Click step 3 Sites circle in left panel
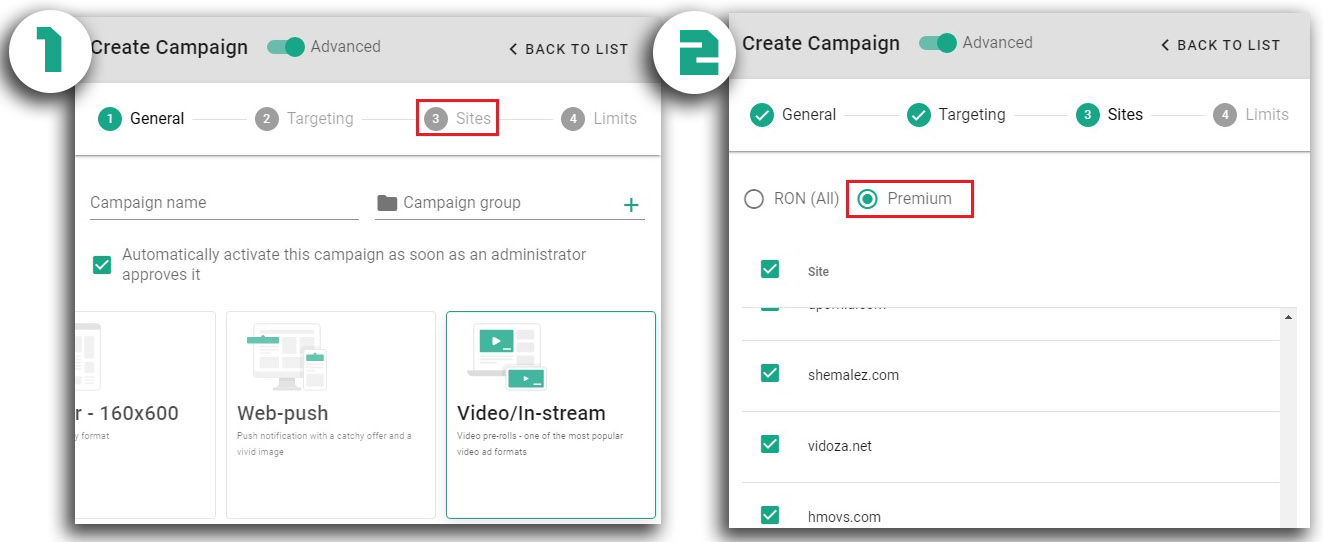 click(435, 119)
